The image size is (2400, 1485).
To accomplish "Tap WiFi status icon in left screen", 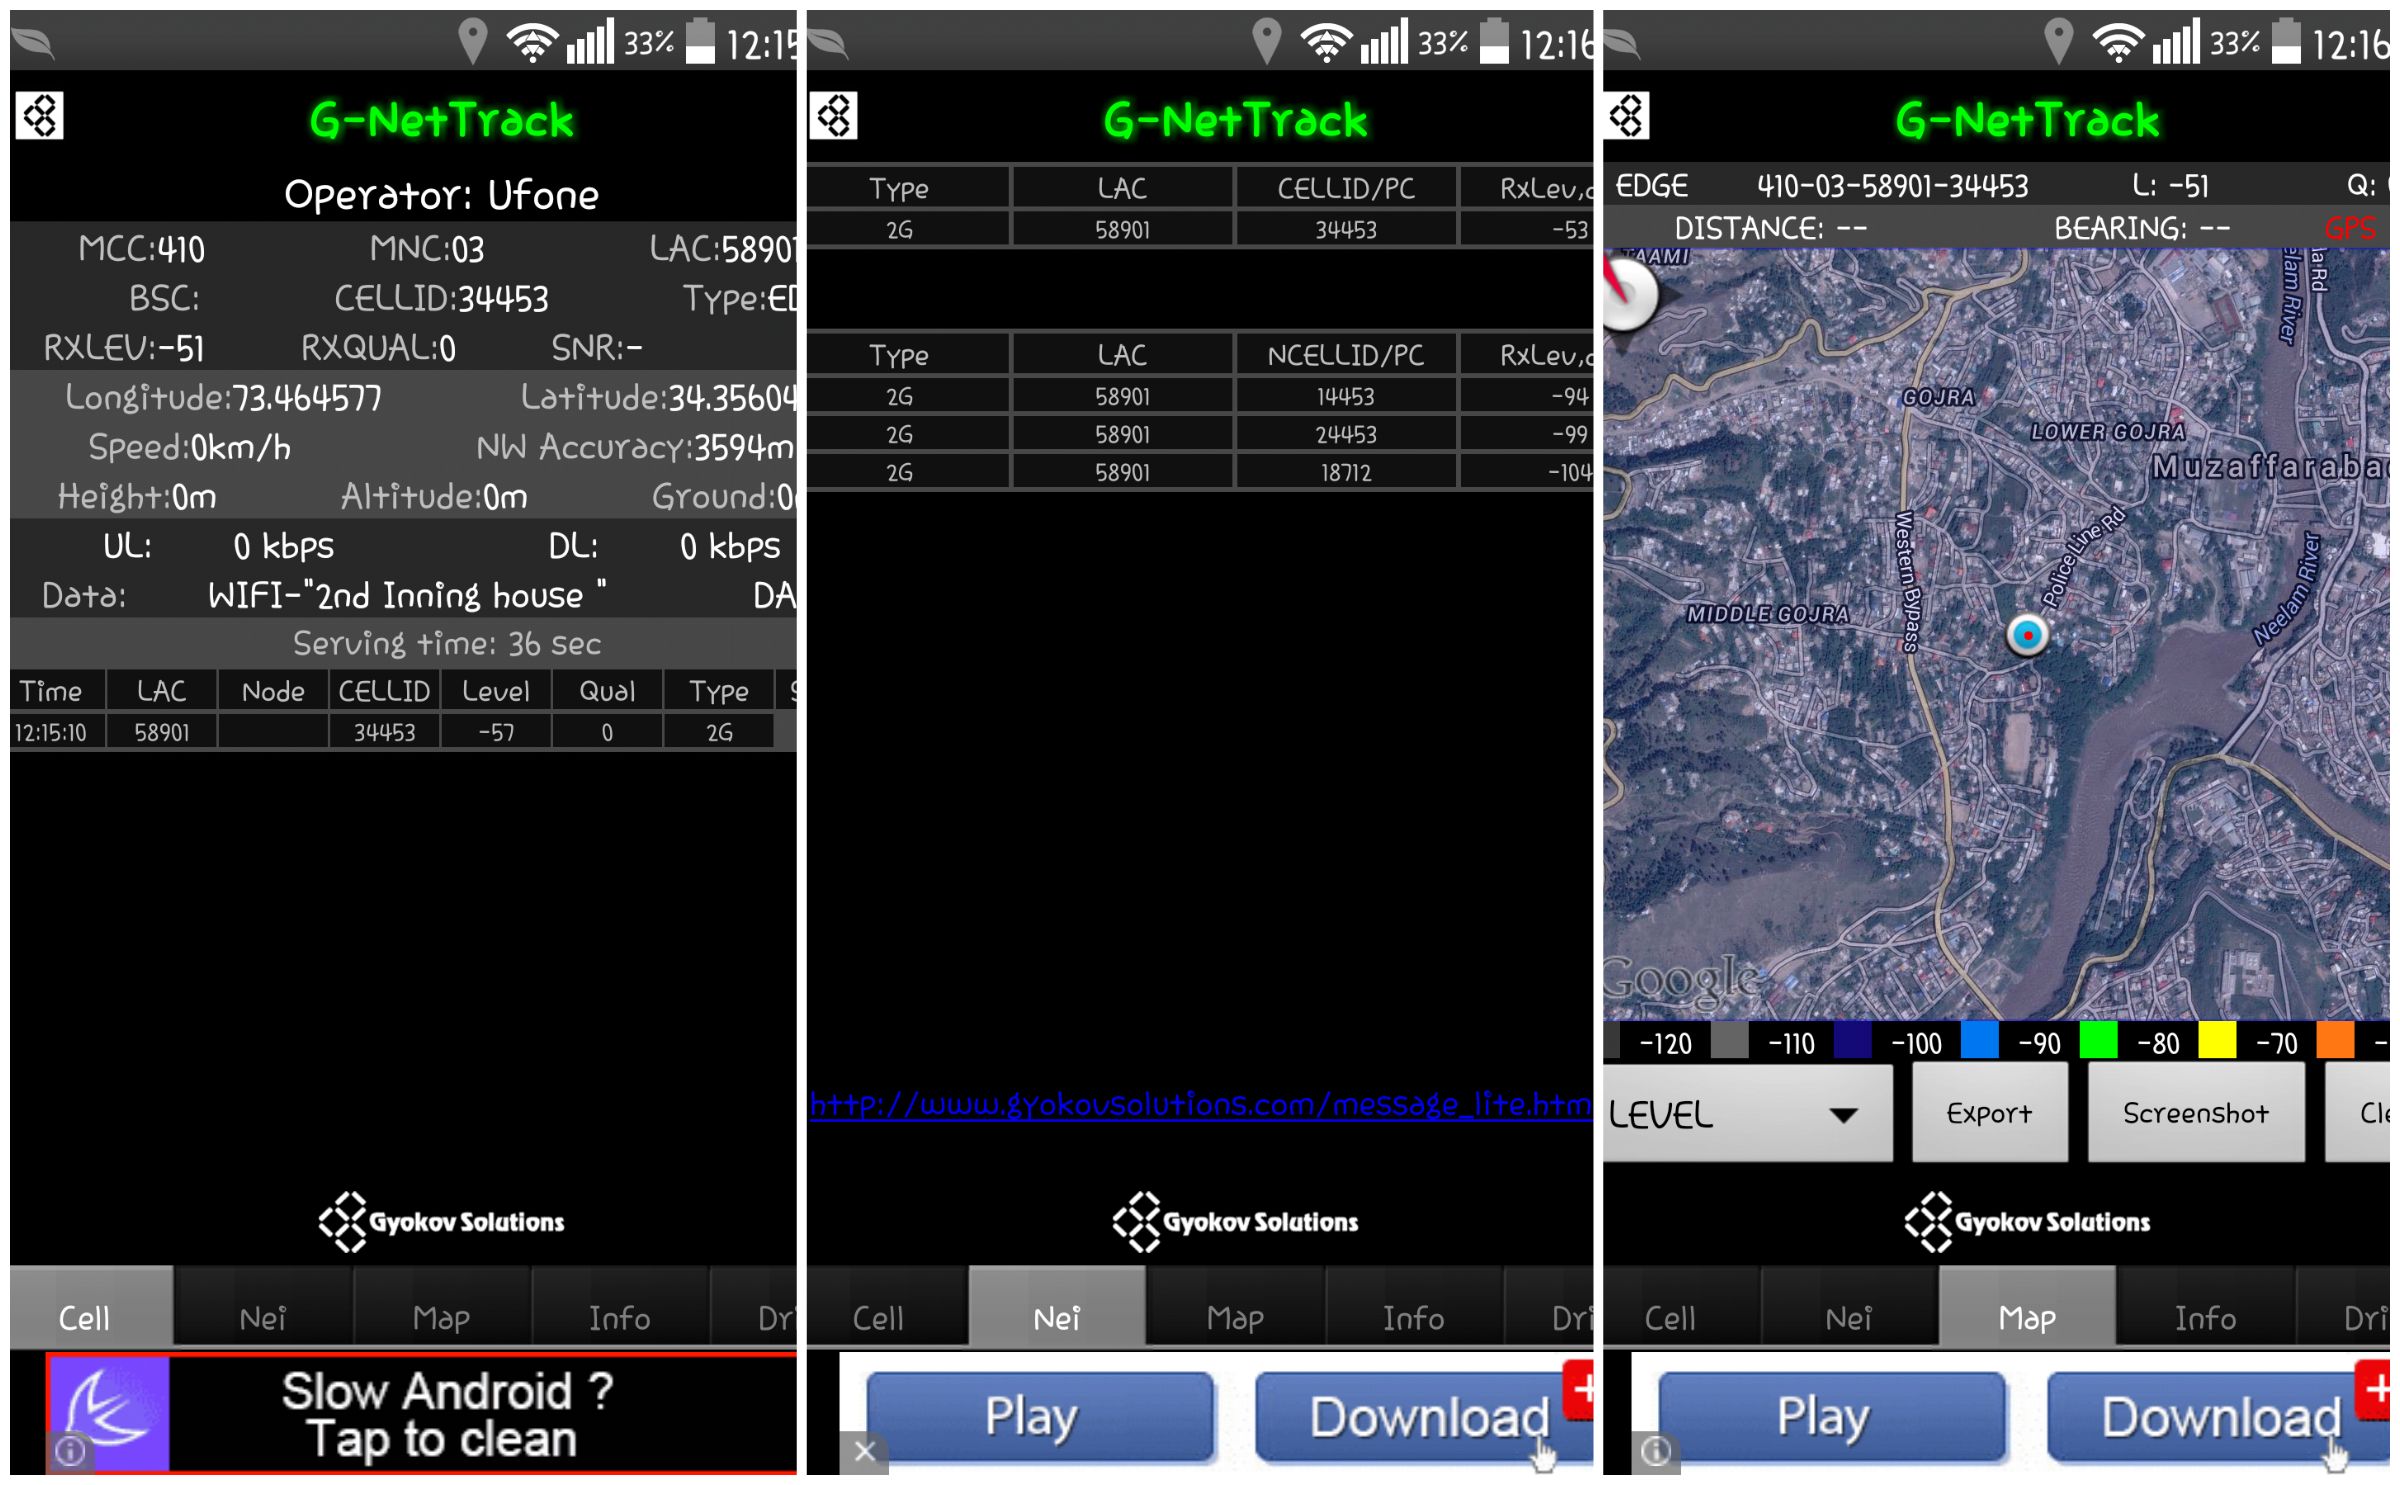I will coord(532,43).
